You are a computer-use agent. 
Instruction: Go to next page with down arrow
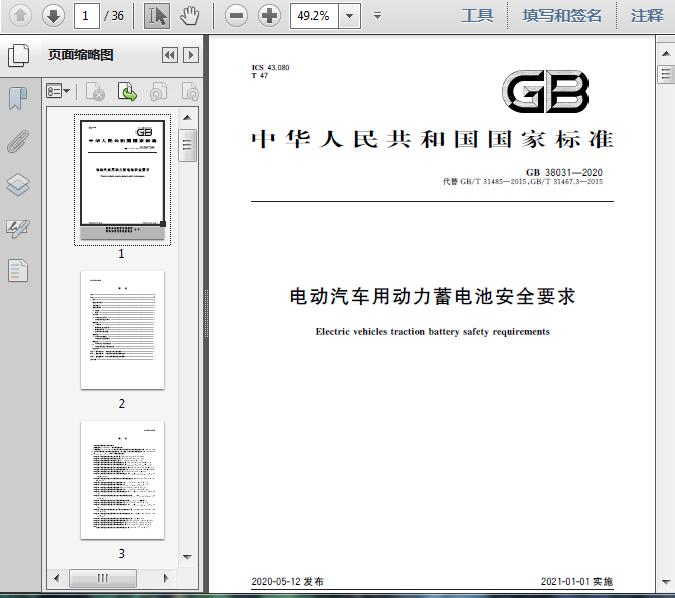pyautogui.click(x=53, y=15)
